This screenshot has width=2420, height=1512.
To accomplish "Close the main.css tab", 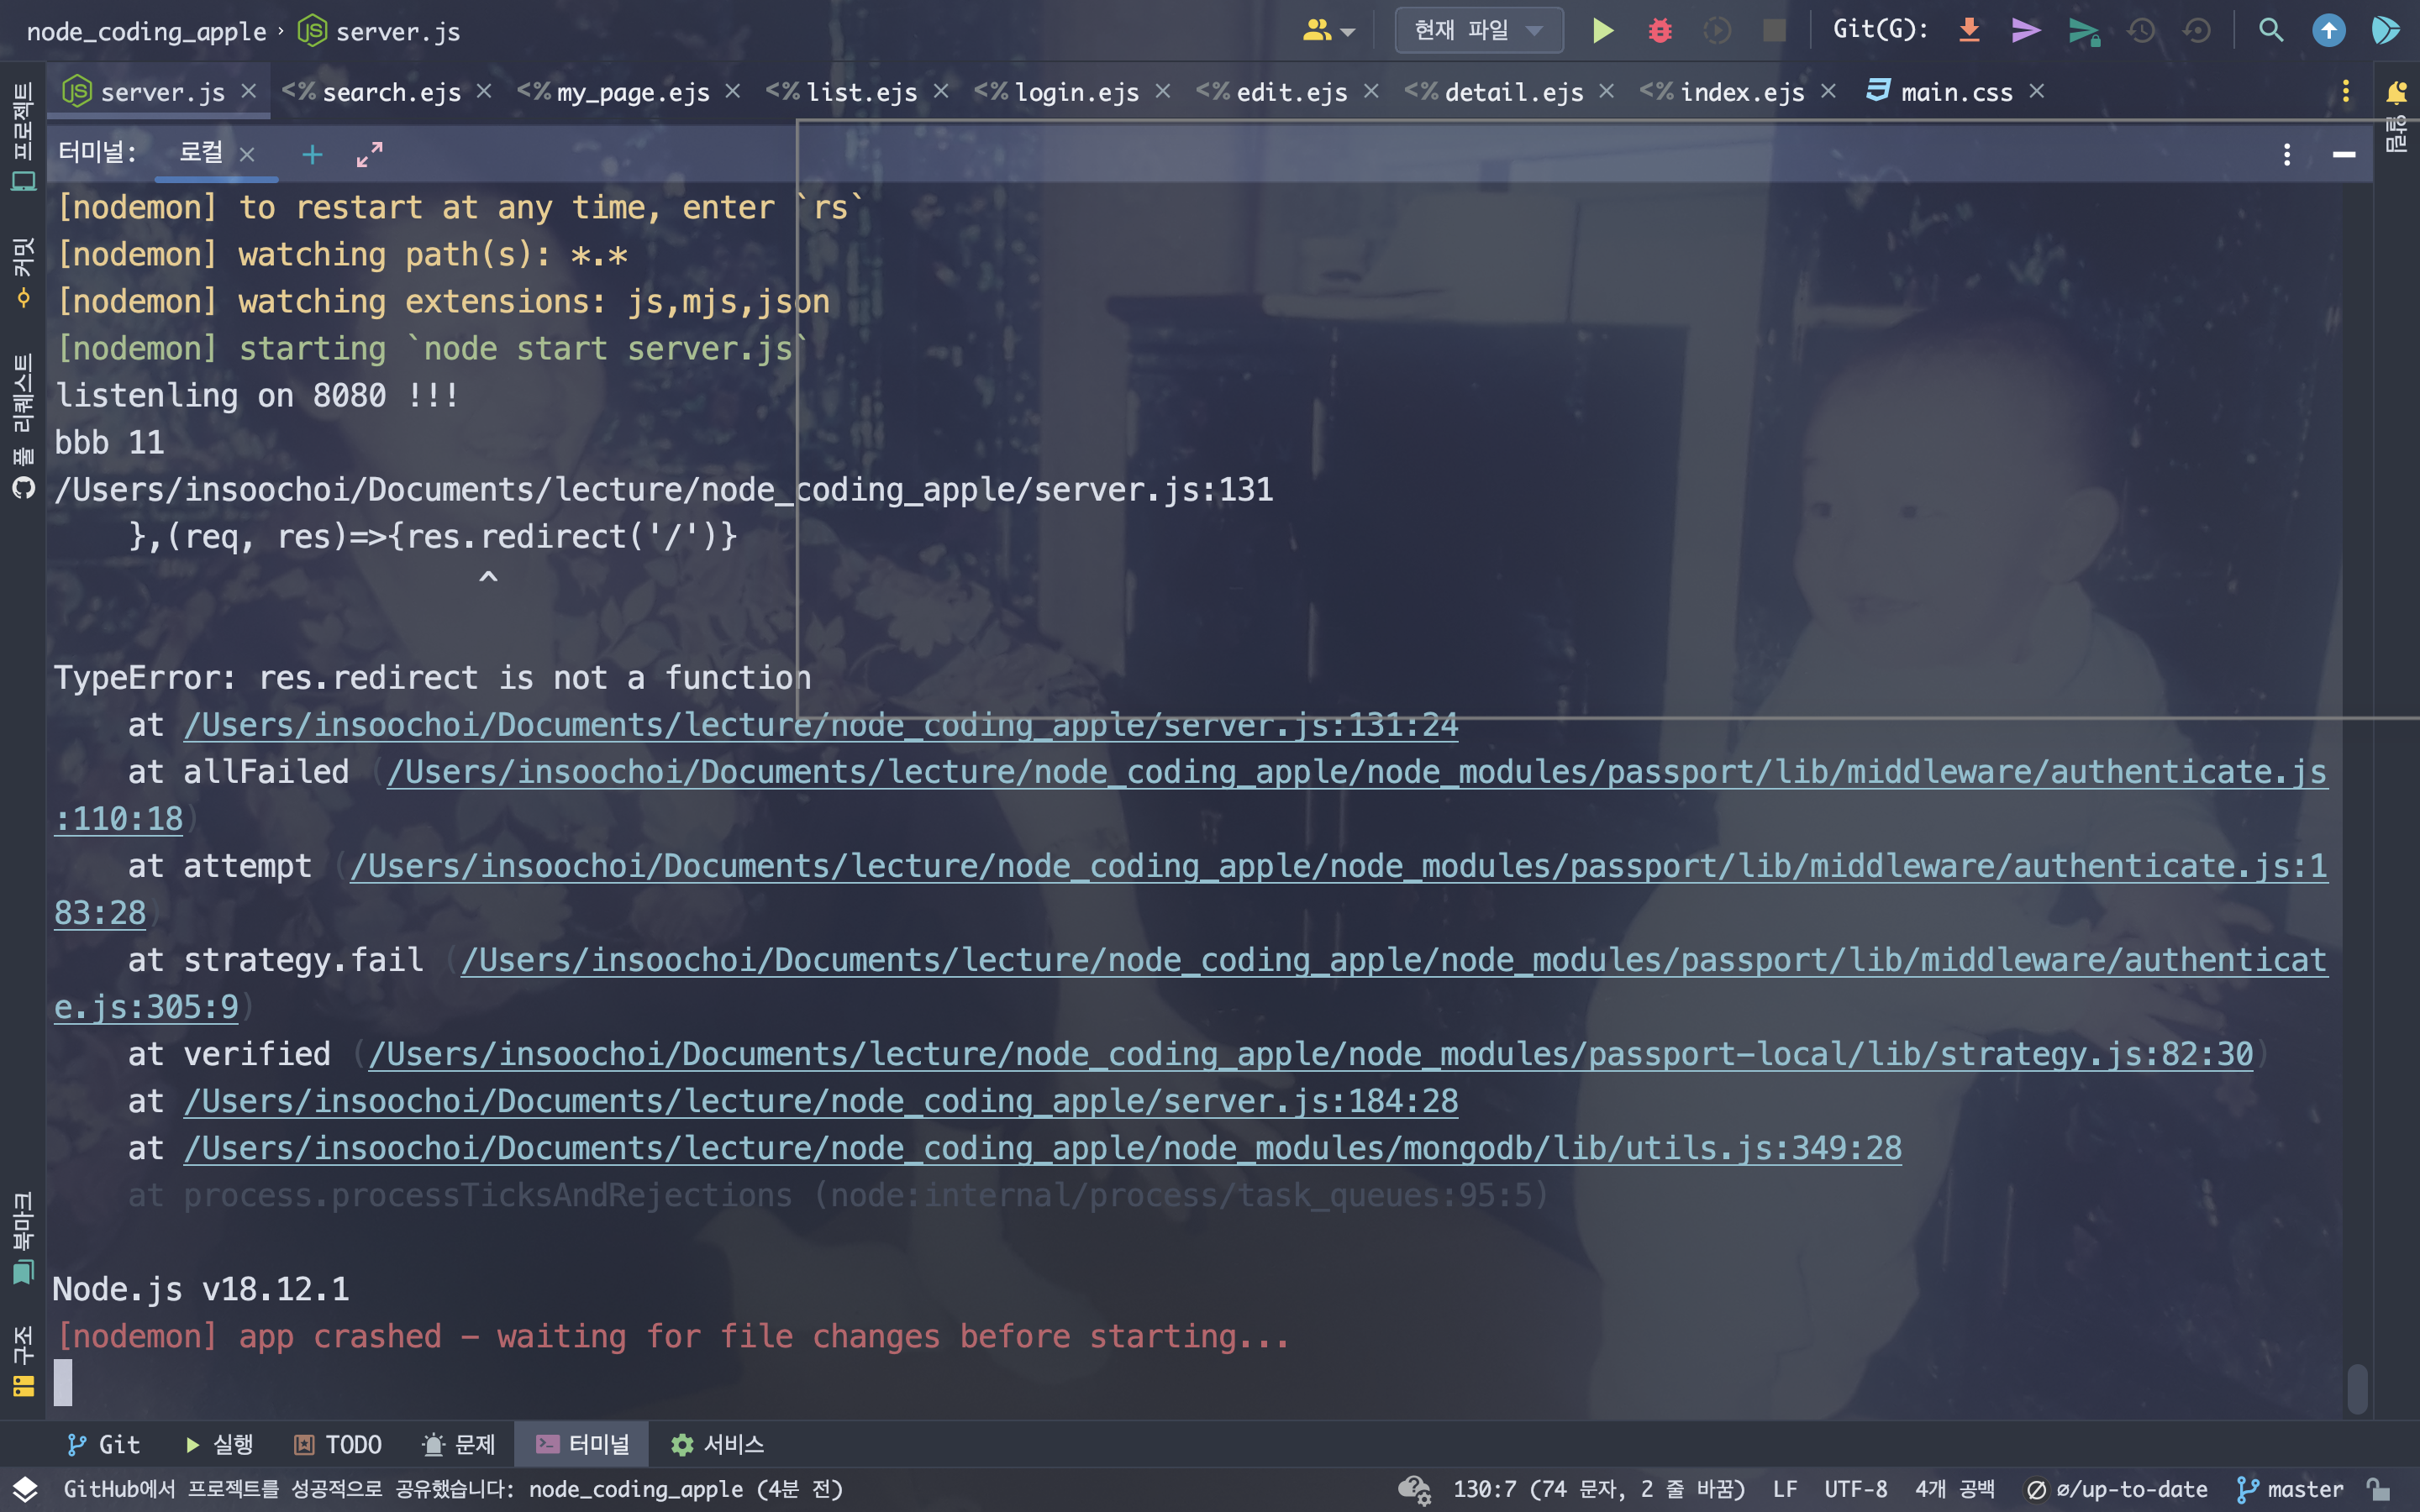I will [2037, 91].
